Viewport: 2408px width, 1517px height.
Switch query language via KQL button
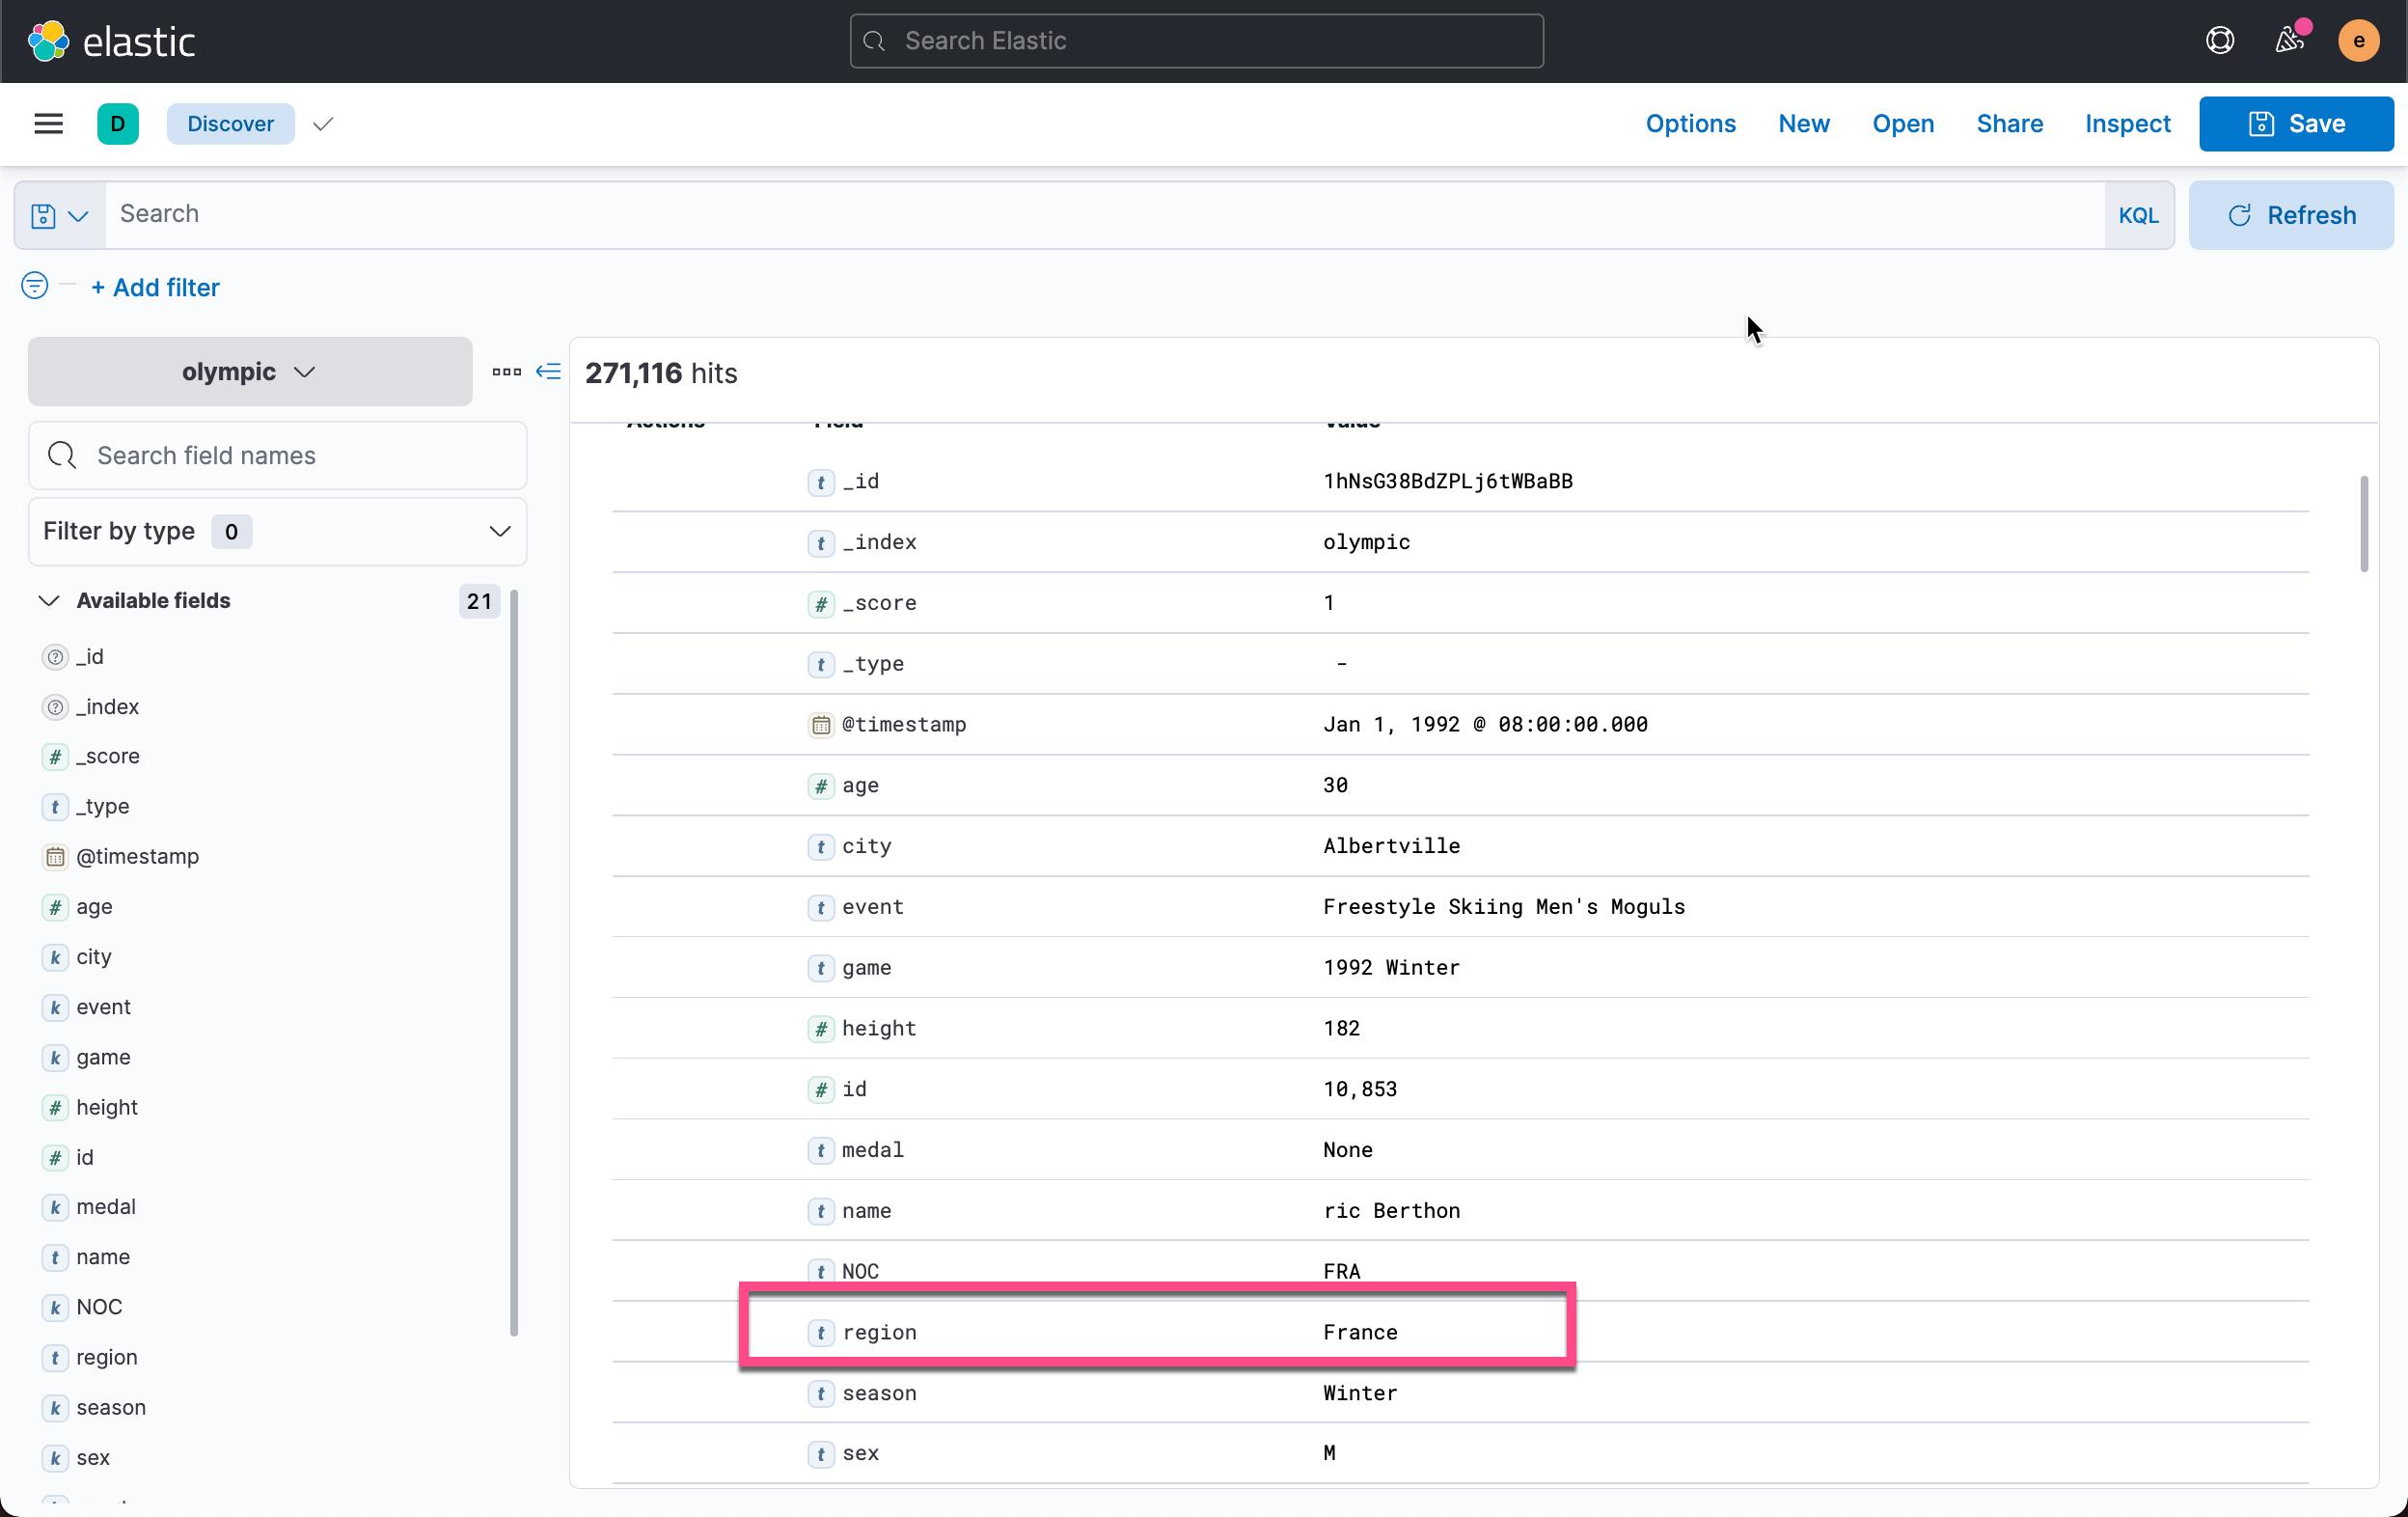point(2138,215)
